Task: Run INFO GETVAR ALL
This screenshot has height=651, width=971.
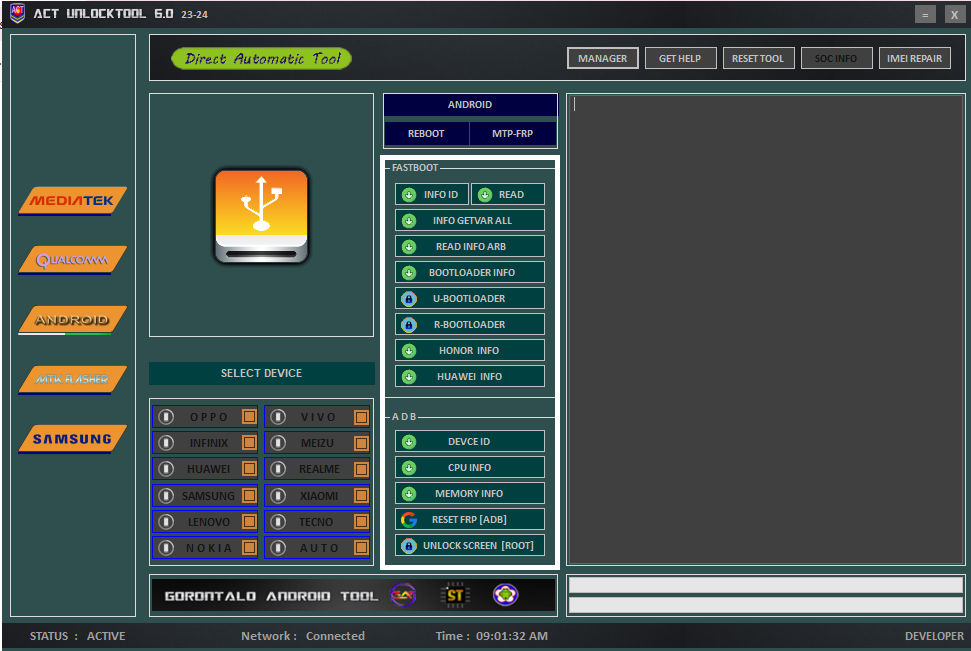Action: [x=470, y=221]
